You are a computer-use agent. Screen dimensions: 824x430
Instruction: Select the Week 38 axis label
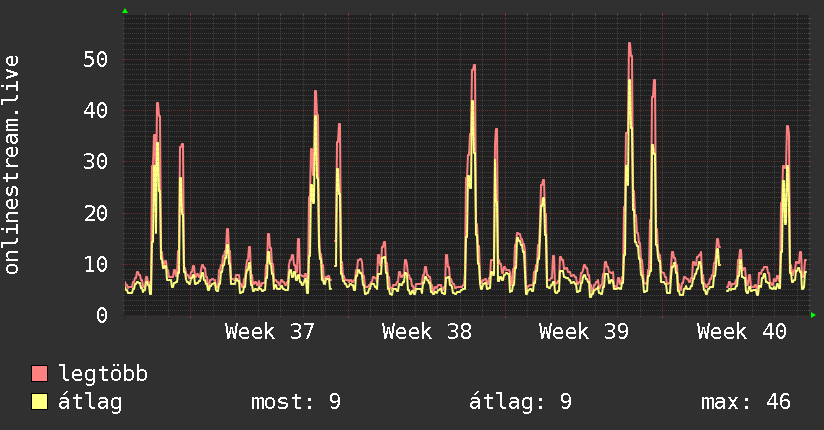tap(427, 332)
